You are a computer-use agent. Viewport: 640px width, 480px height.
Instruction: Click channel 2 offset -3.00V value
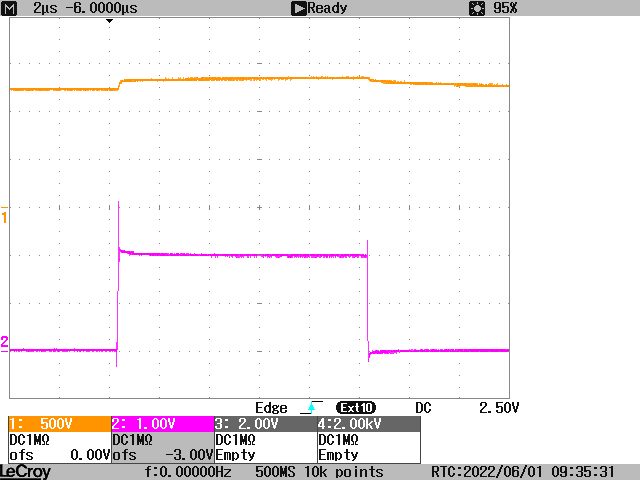click(x=189, y=455)
